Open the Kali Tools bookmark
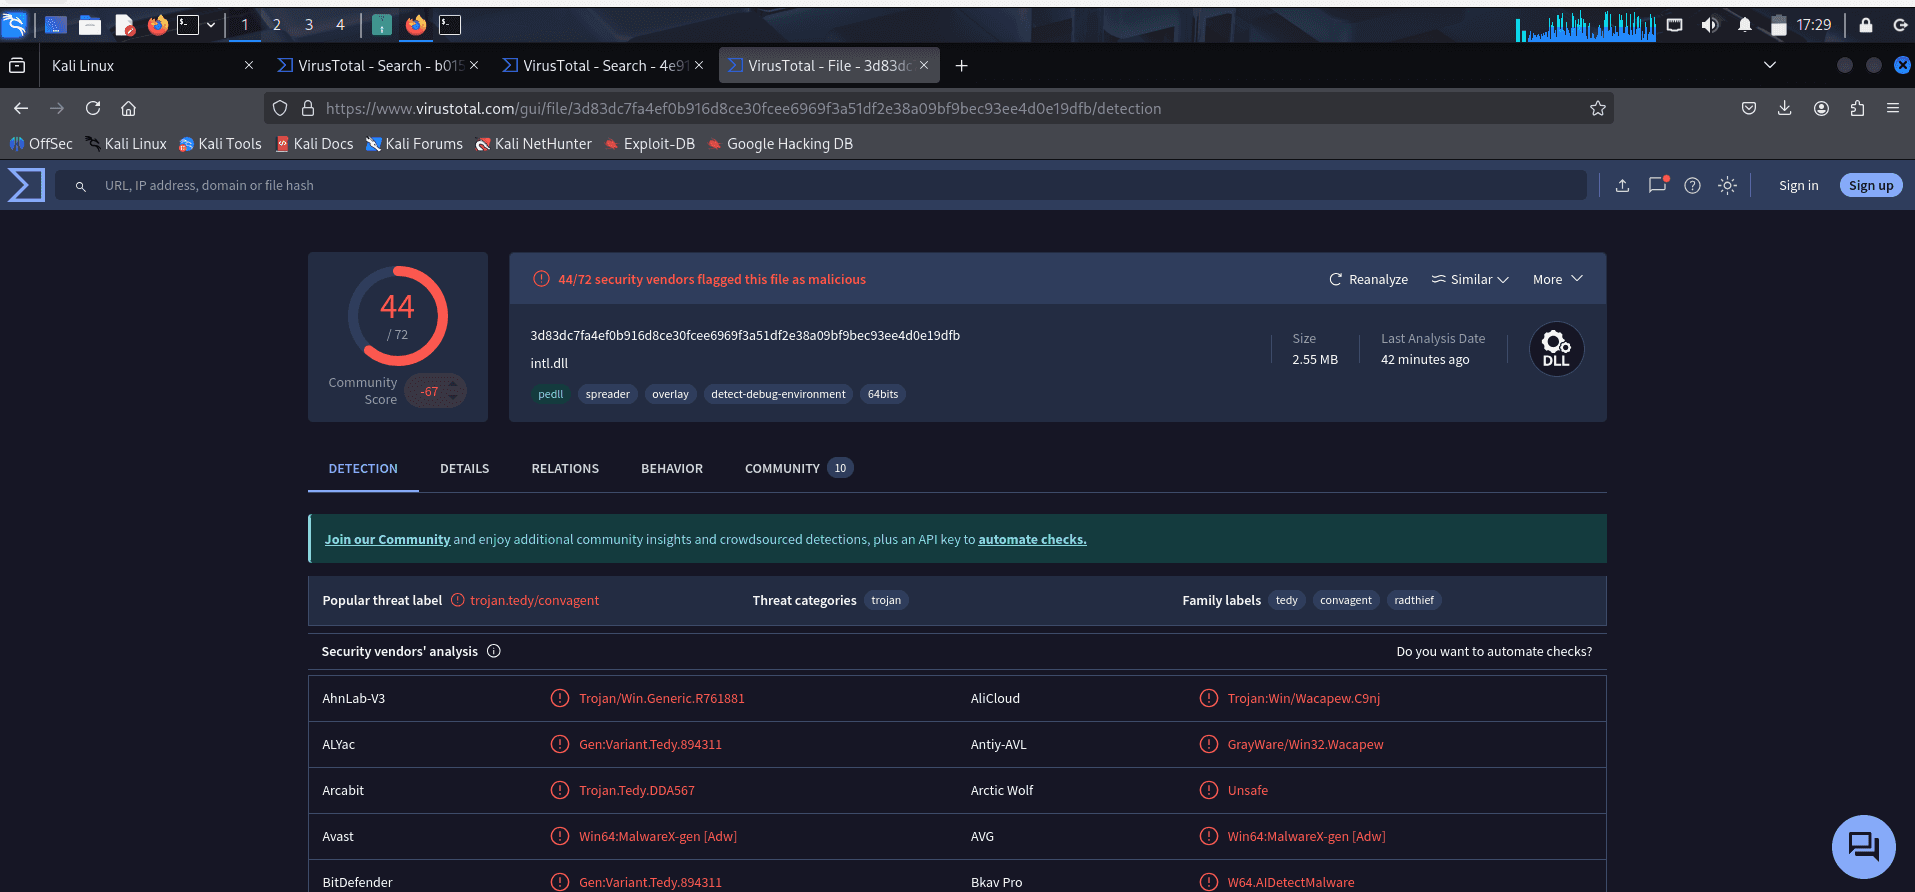Screen dimensions: 1915x892 click(220, 143)
